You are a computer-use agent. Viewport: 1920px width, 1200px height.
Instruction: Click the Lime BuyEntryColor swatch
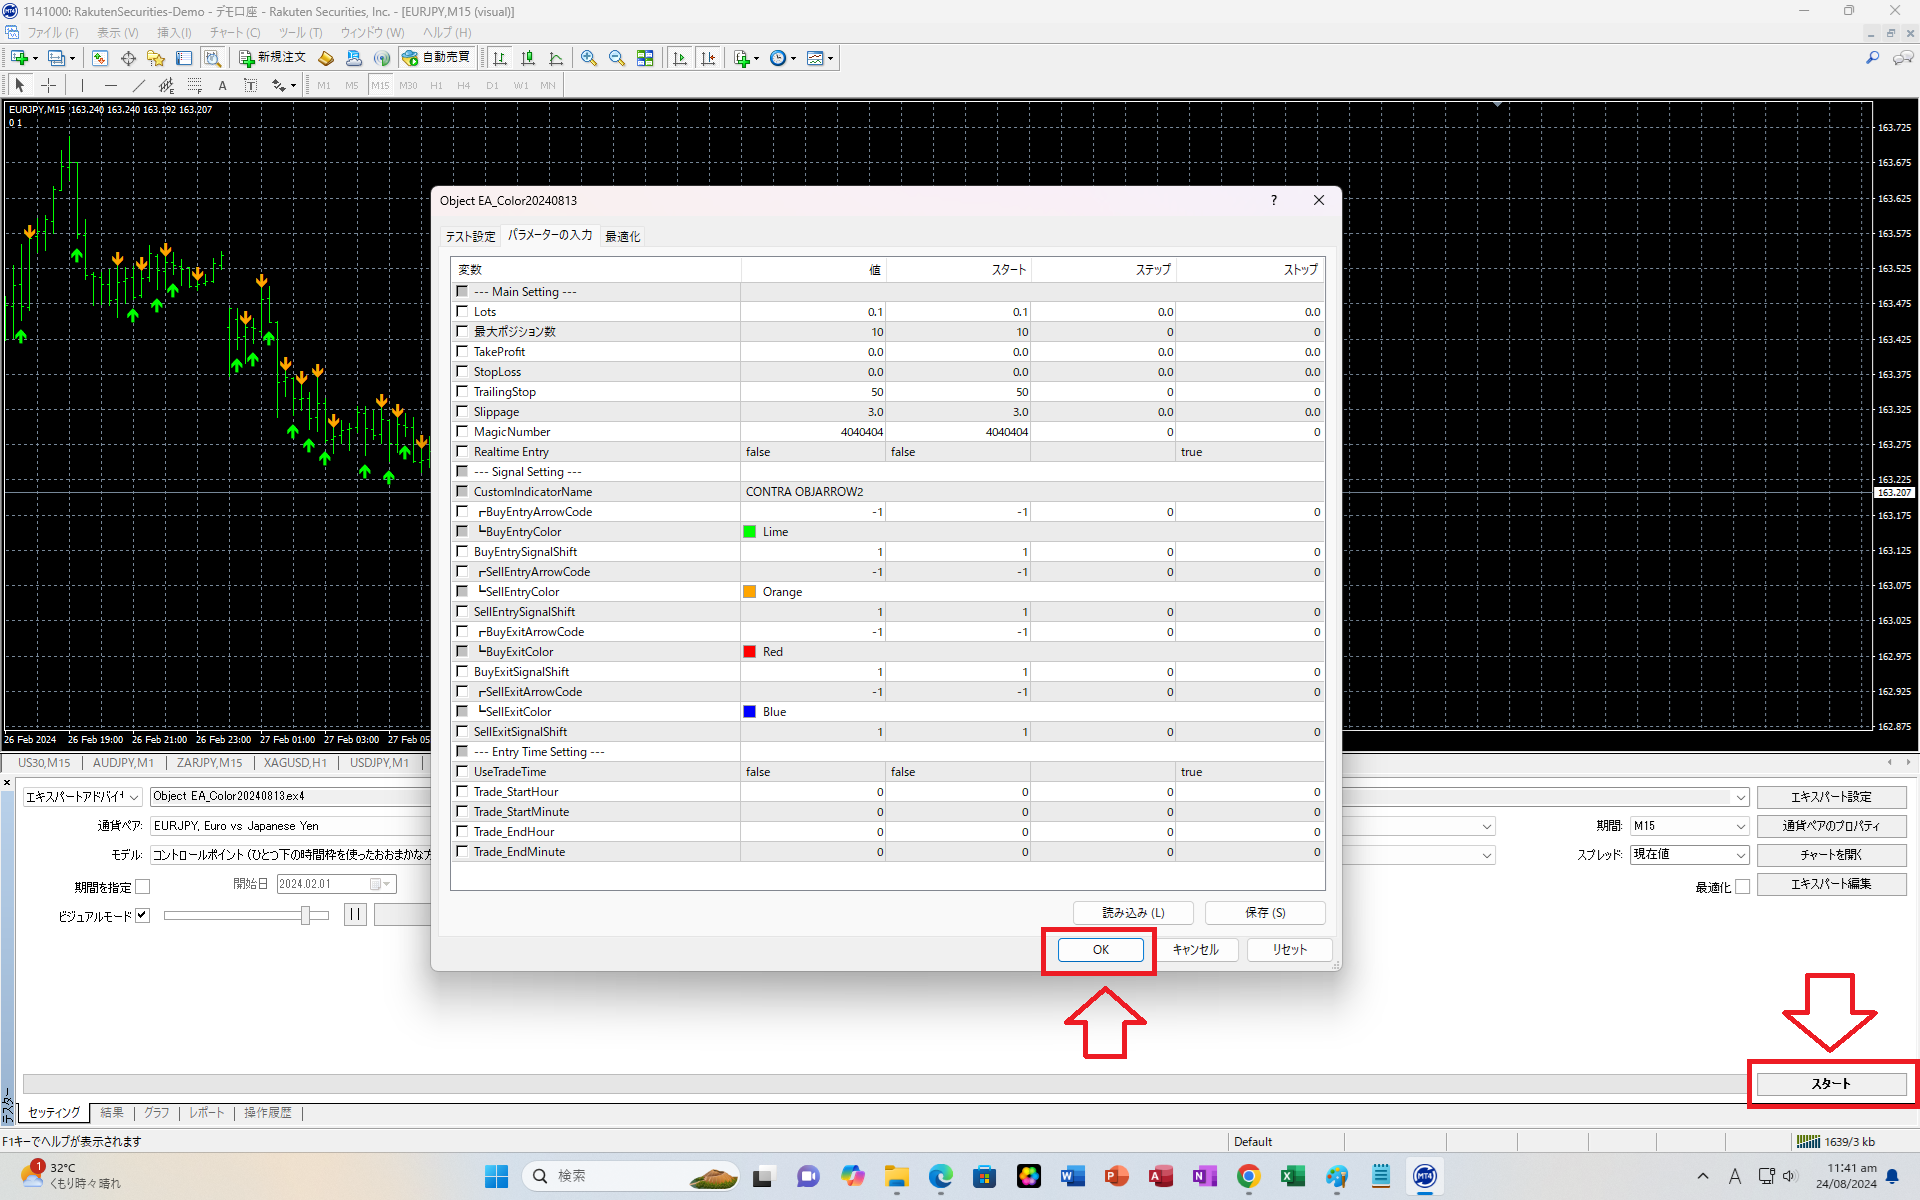749,532
